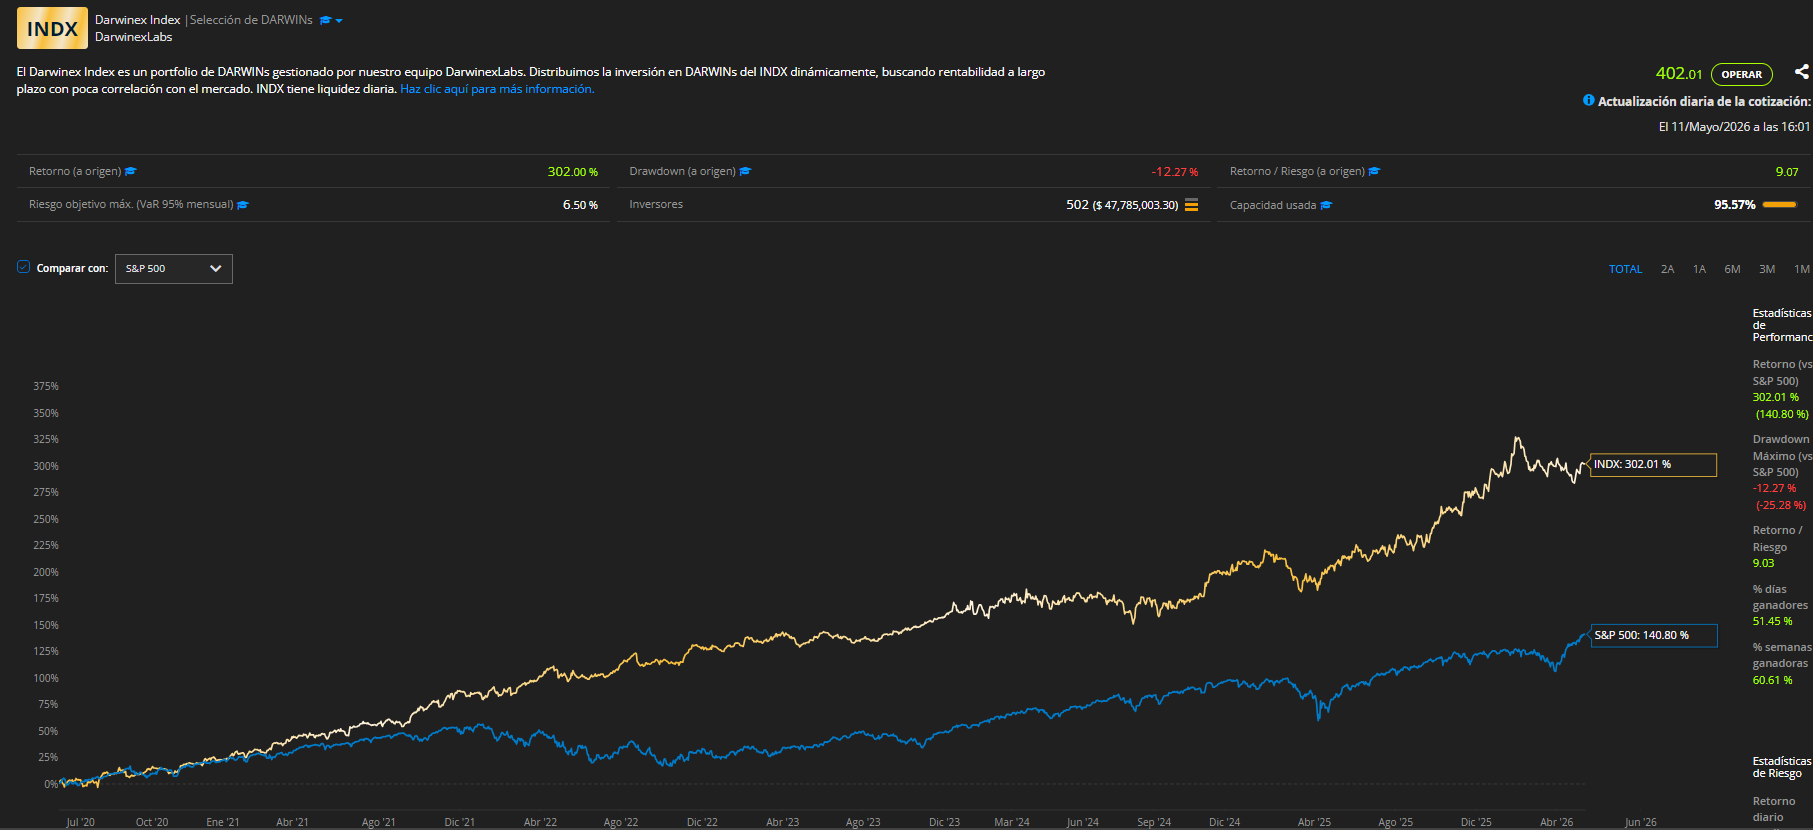Select the TOTAL time range
The height and width of the screenshot is (830, 1813).
[x=1625, y=269]
